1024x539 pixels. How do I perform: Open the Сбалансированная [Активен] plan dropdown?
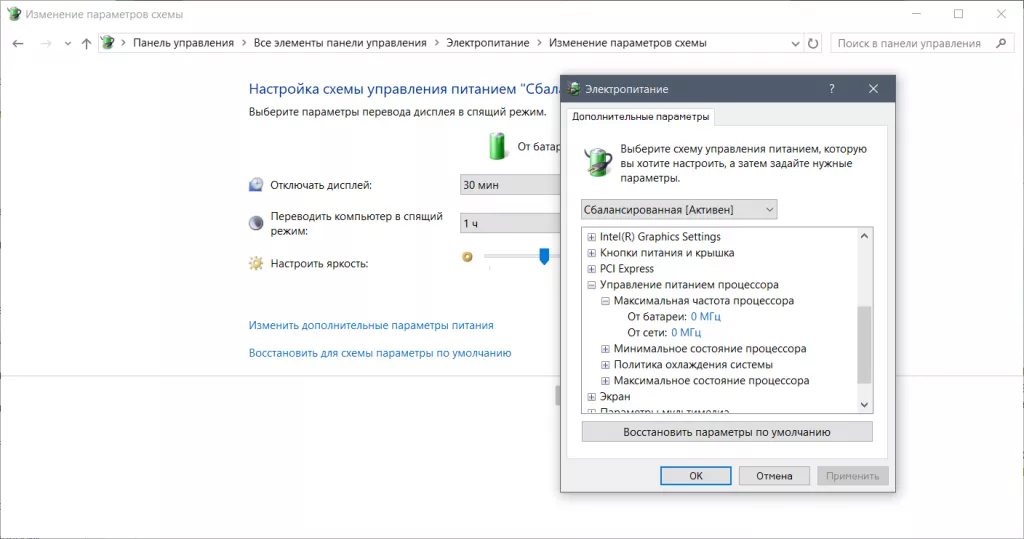(679, 210)
